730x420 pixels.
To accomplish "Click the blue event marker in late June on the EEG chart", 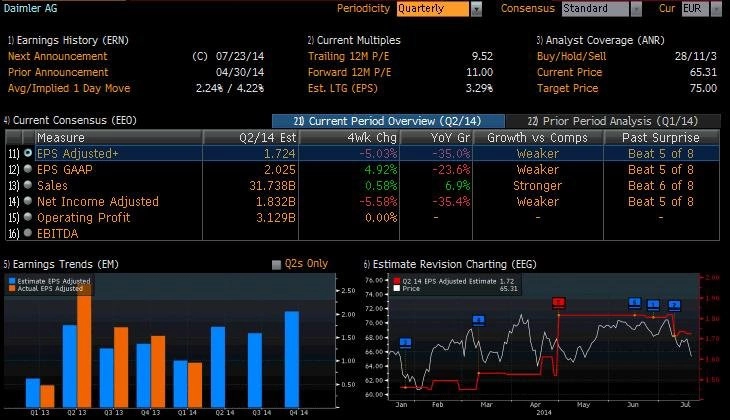I will [x=674, y=305].
